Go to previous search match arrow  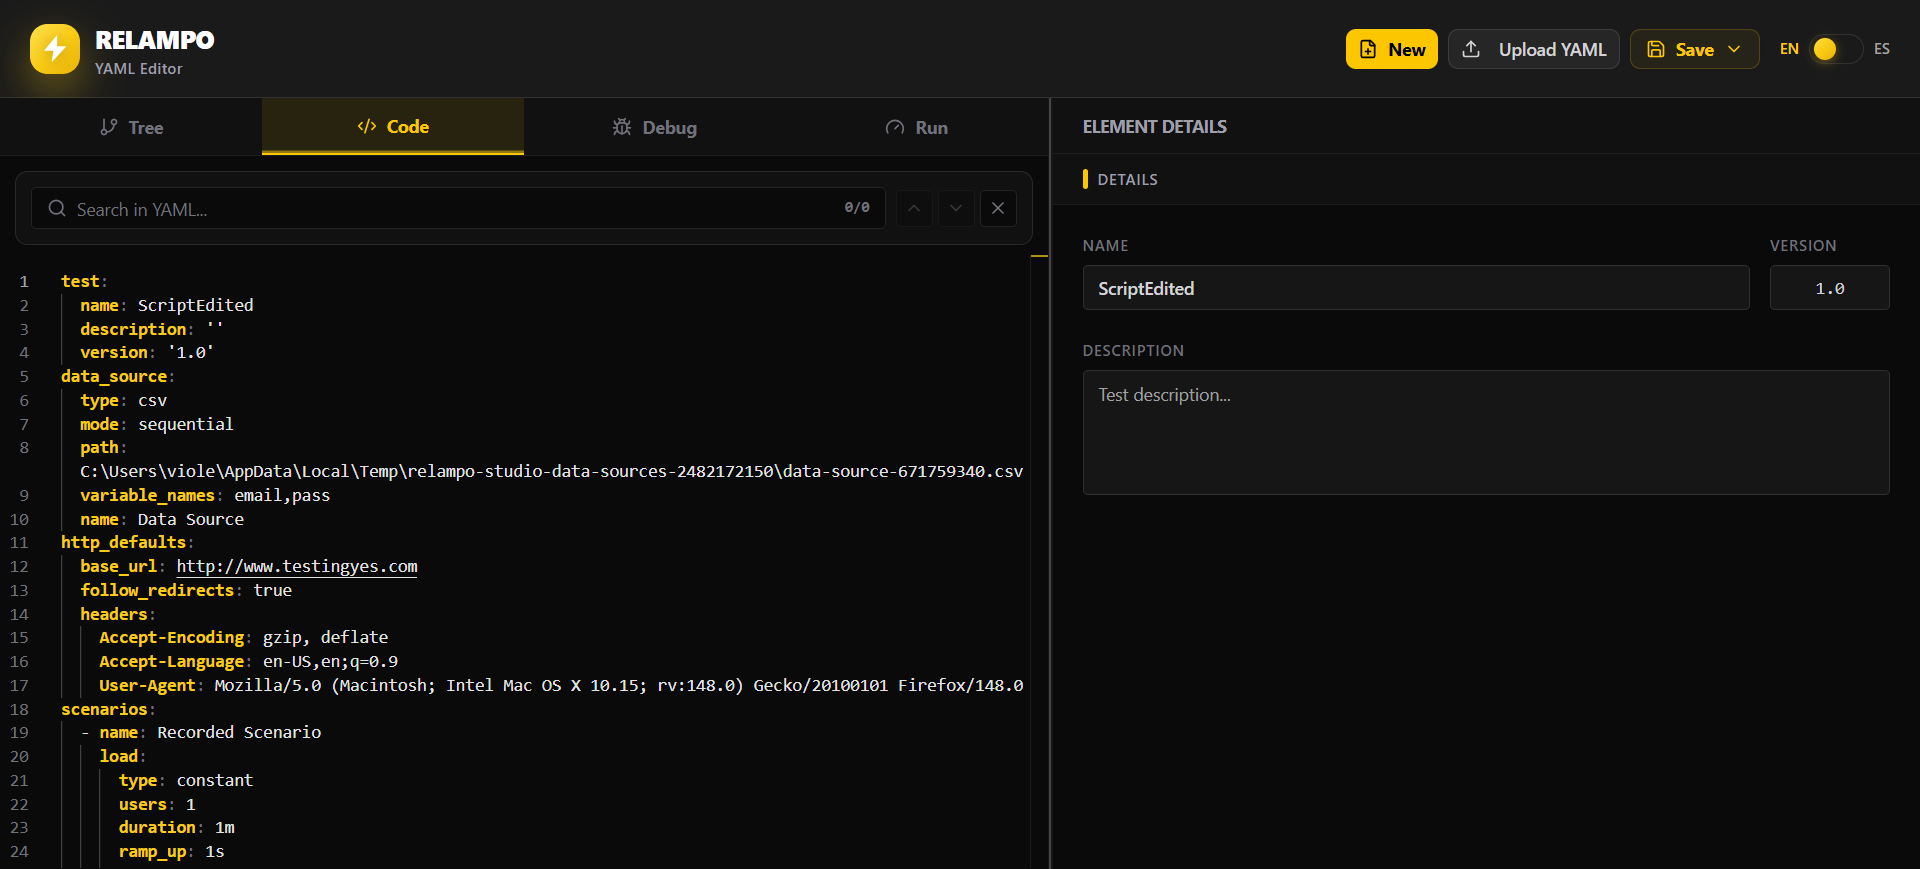[914, 208]
